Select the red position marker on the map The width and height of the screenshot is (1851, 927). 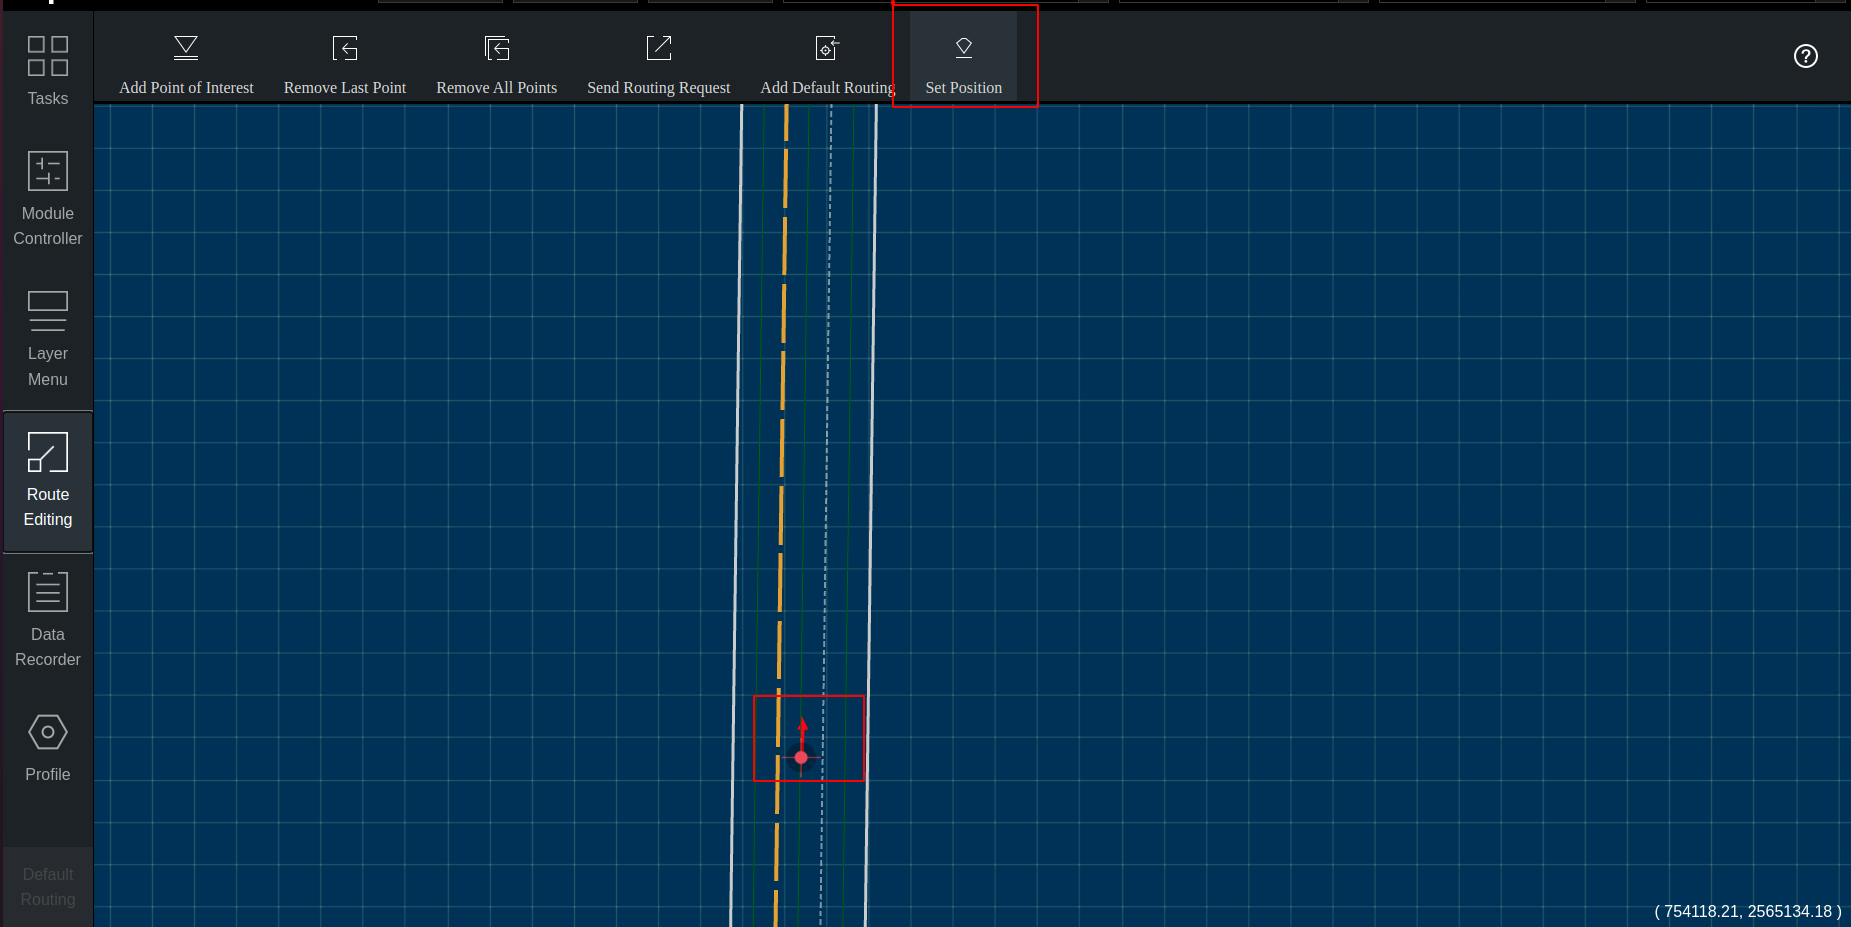click(x=801, y=757)
